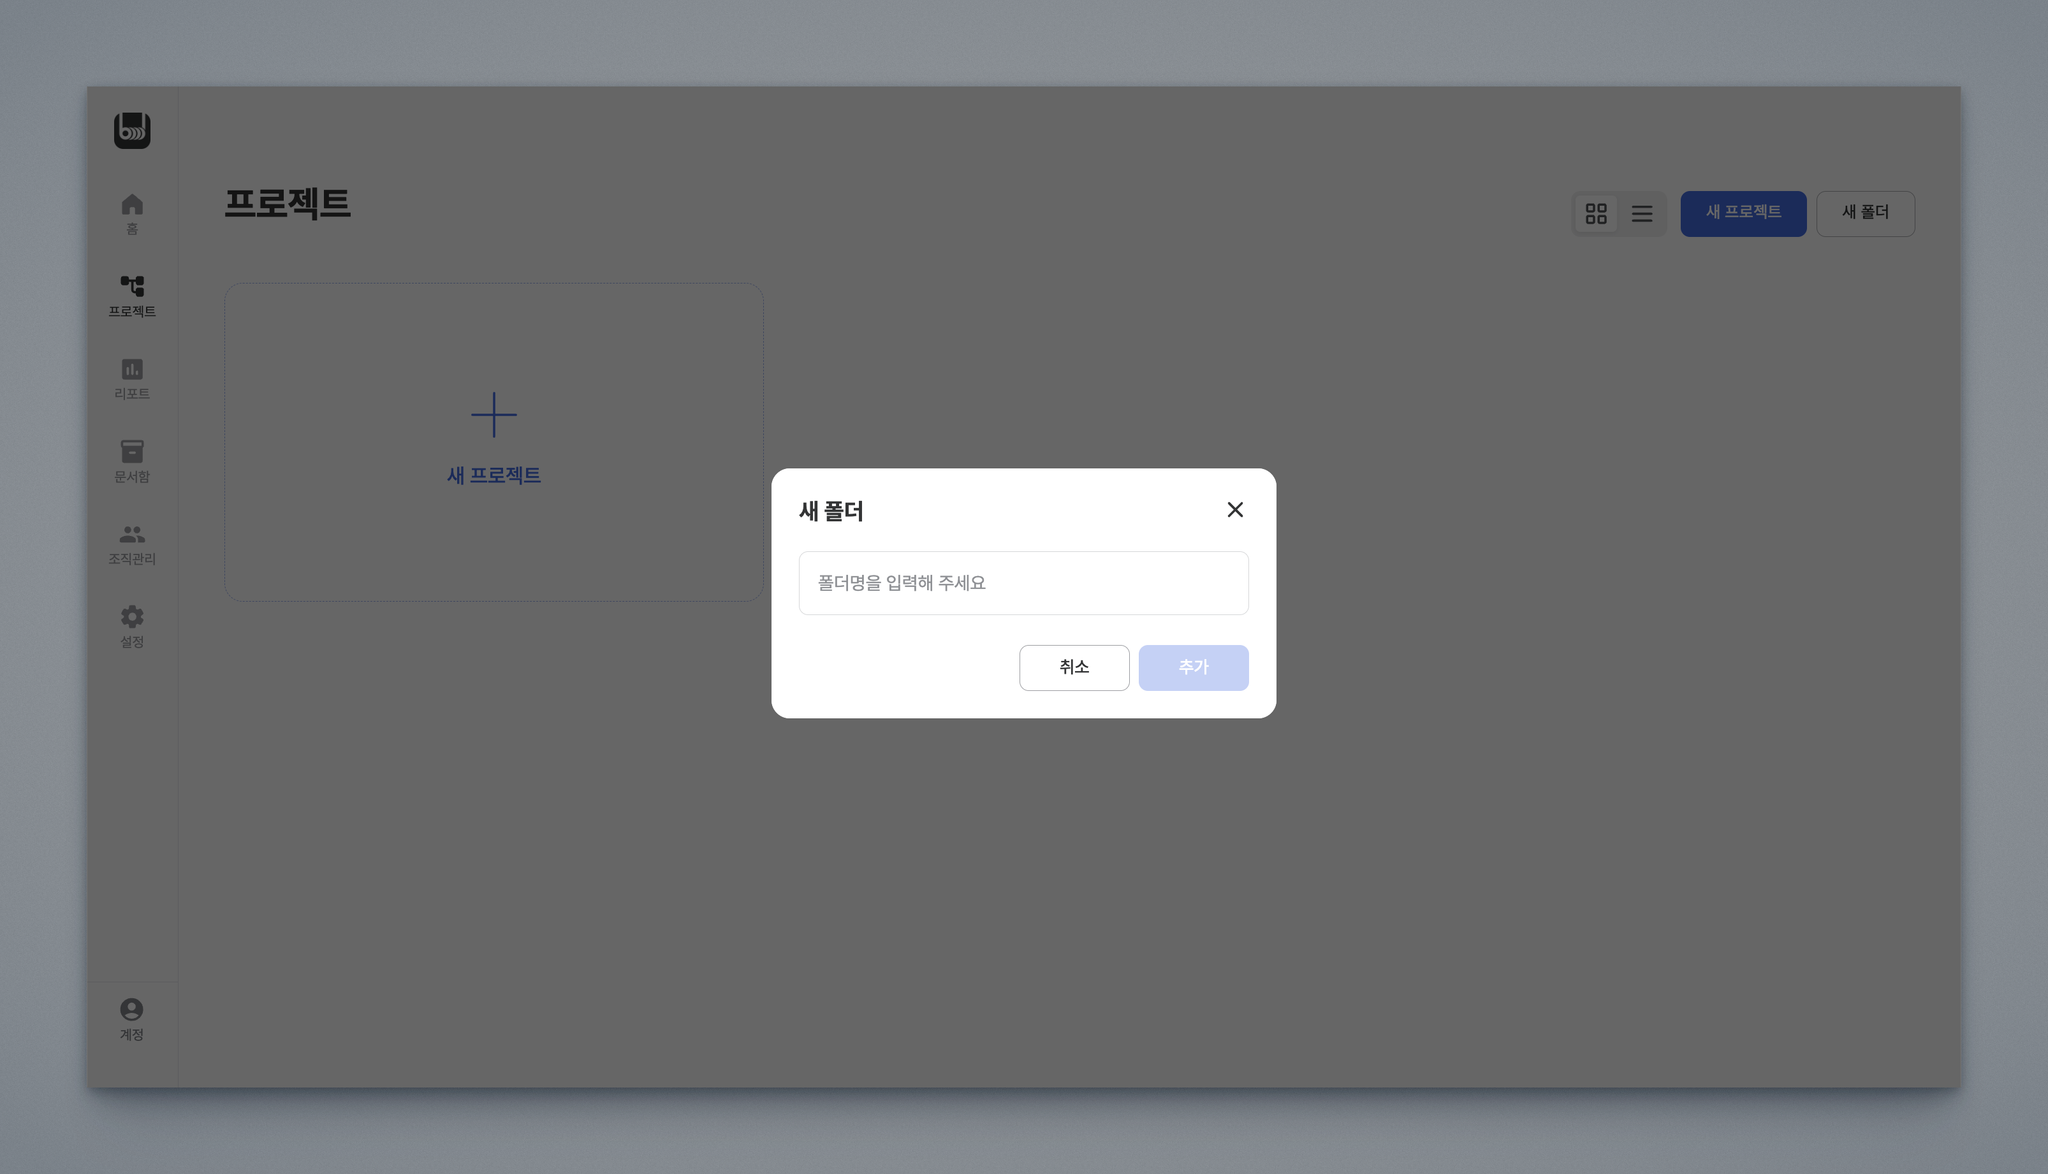Click the 새 프로젝트 card label
This screenshot has width=2048, height=1174.
coord(494,476)
